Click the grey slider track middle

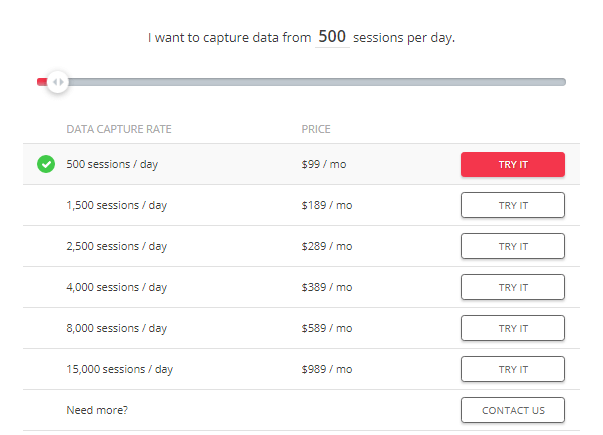pyautogui.click(x=317, y=82)
